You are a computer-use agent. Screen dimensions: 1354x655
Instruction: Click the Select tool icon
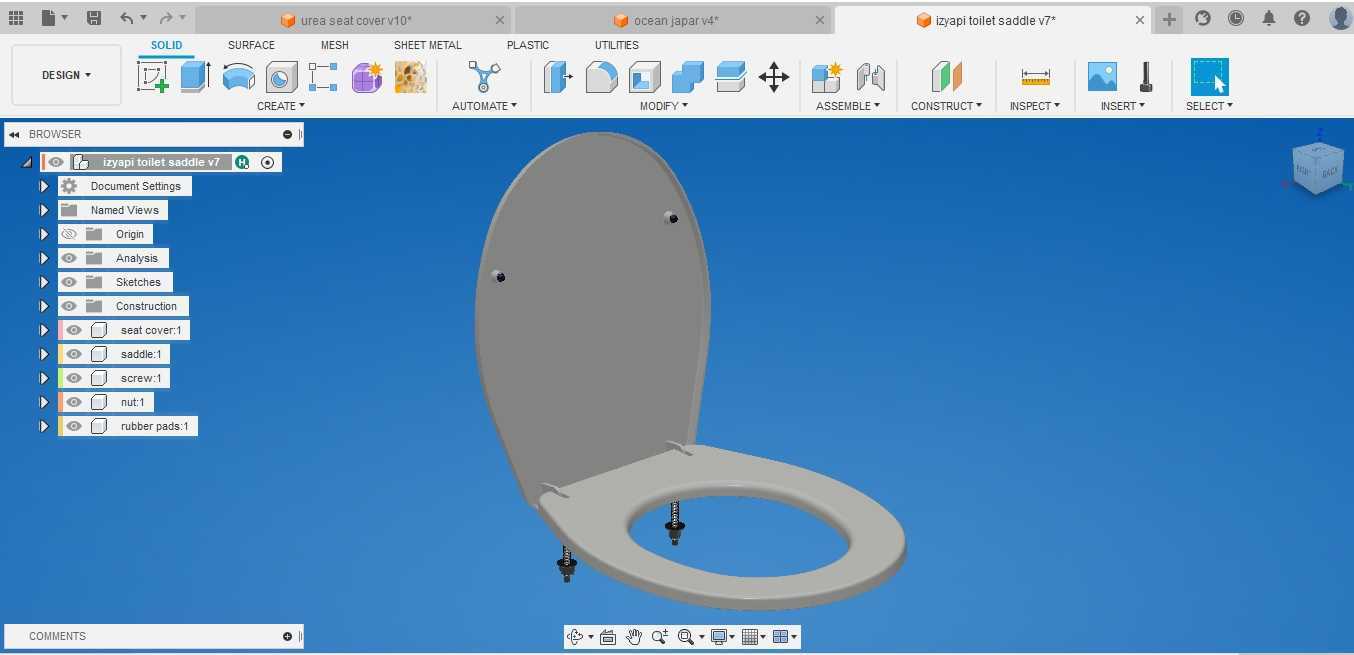(x=1209, y=77)
